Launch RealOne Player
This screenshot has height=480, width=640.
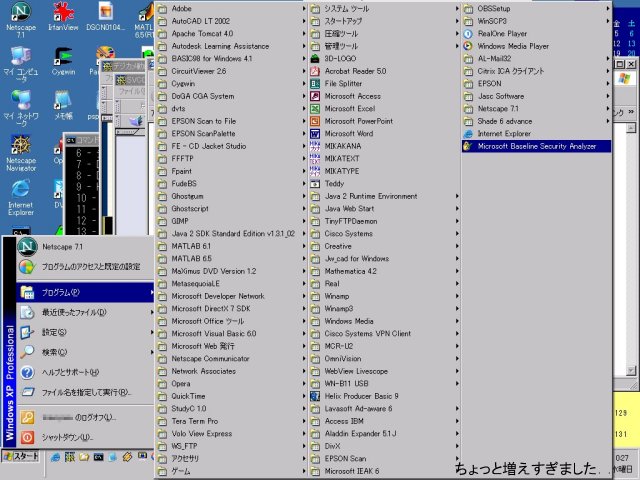point(536,34)
